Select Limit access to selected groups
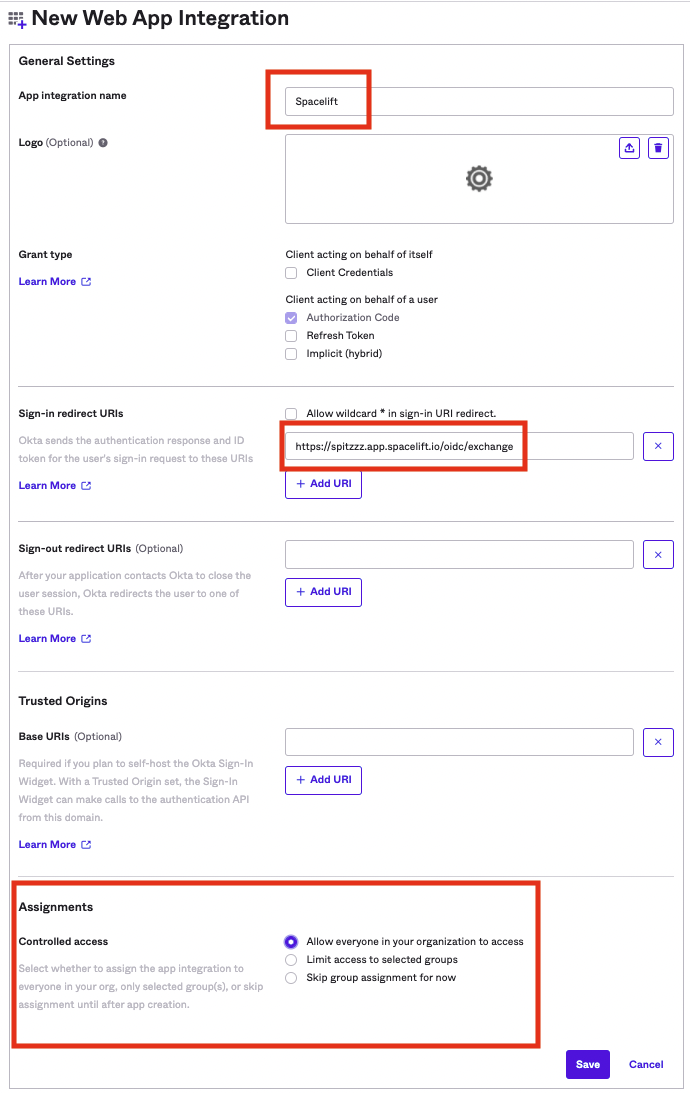 pyautogui.click(x=290, y=960)
